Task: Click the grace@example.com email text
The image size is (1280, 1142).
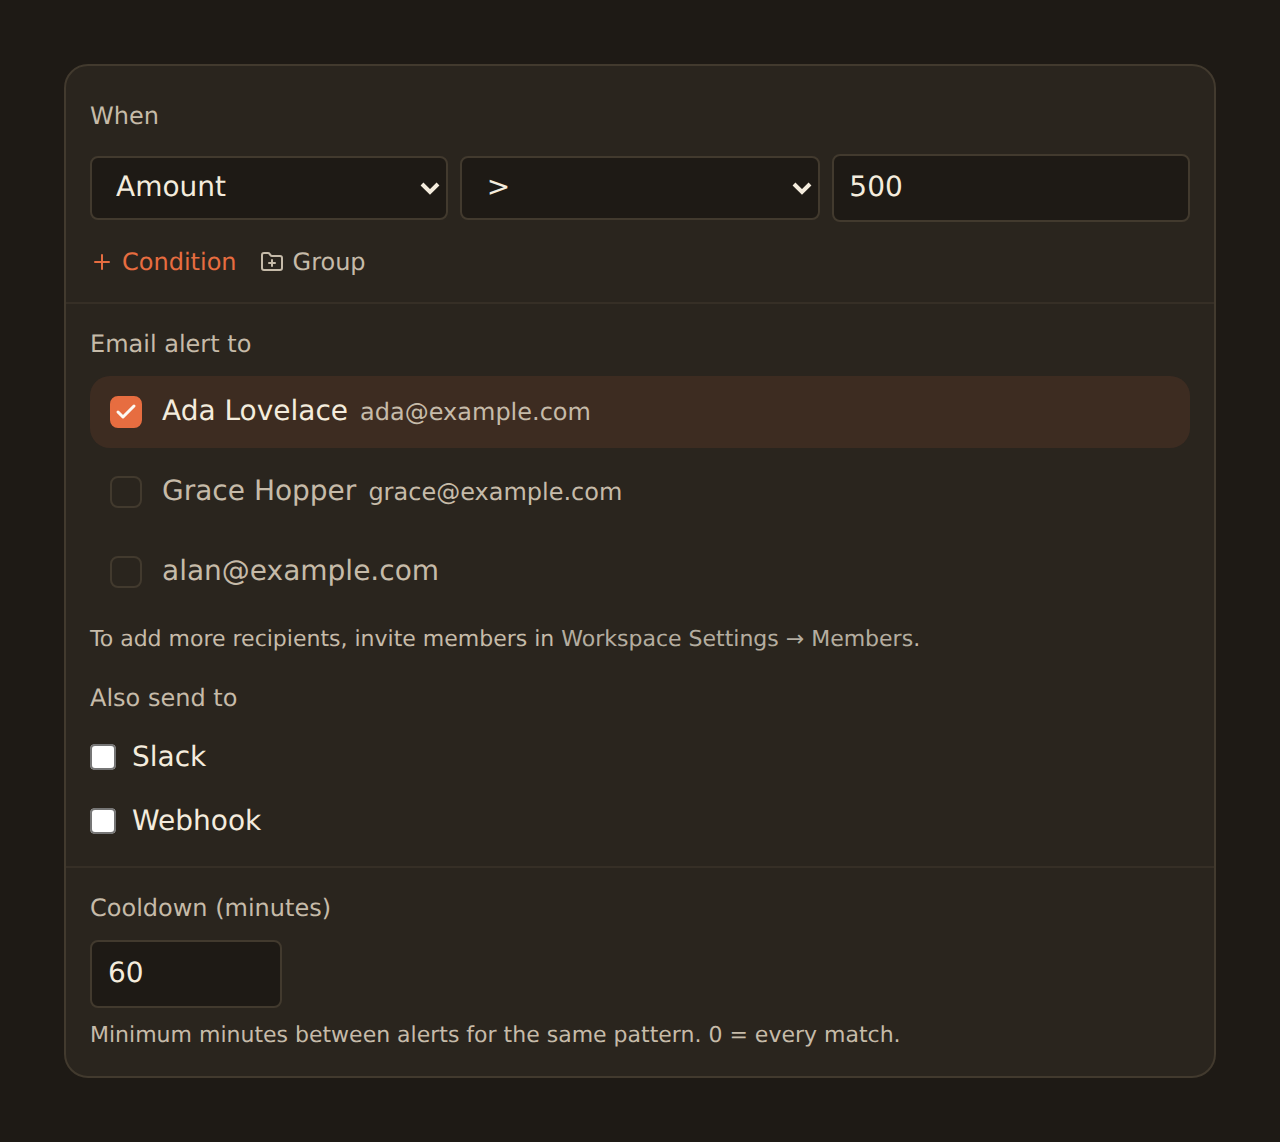Action: pyautogui.click(x=495, y=492)
